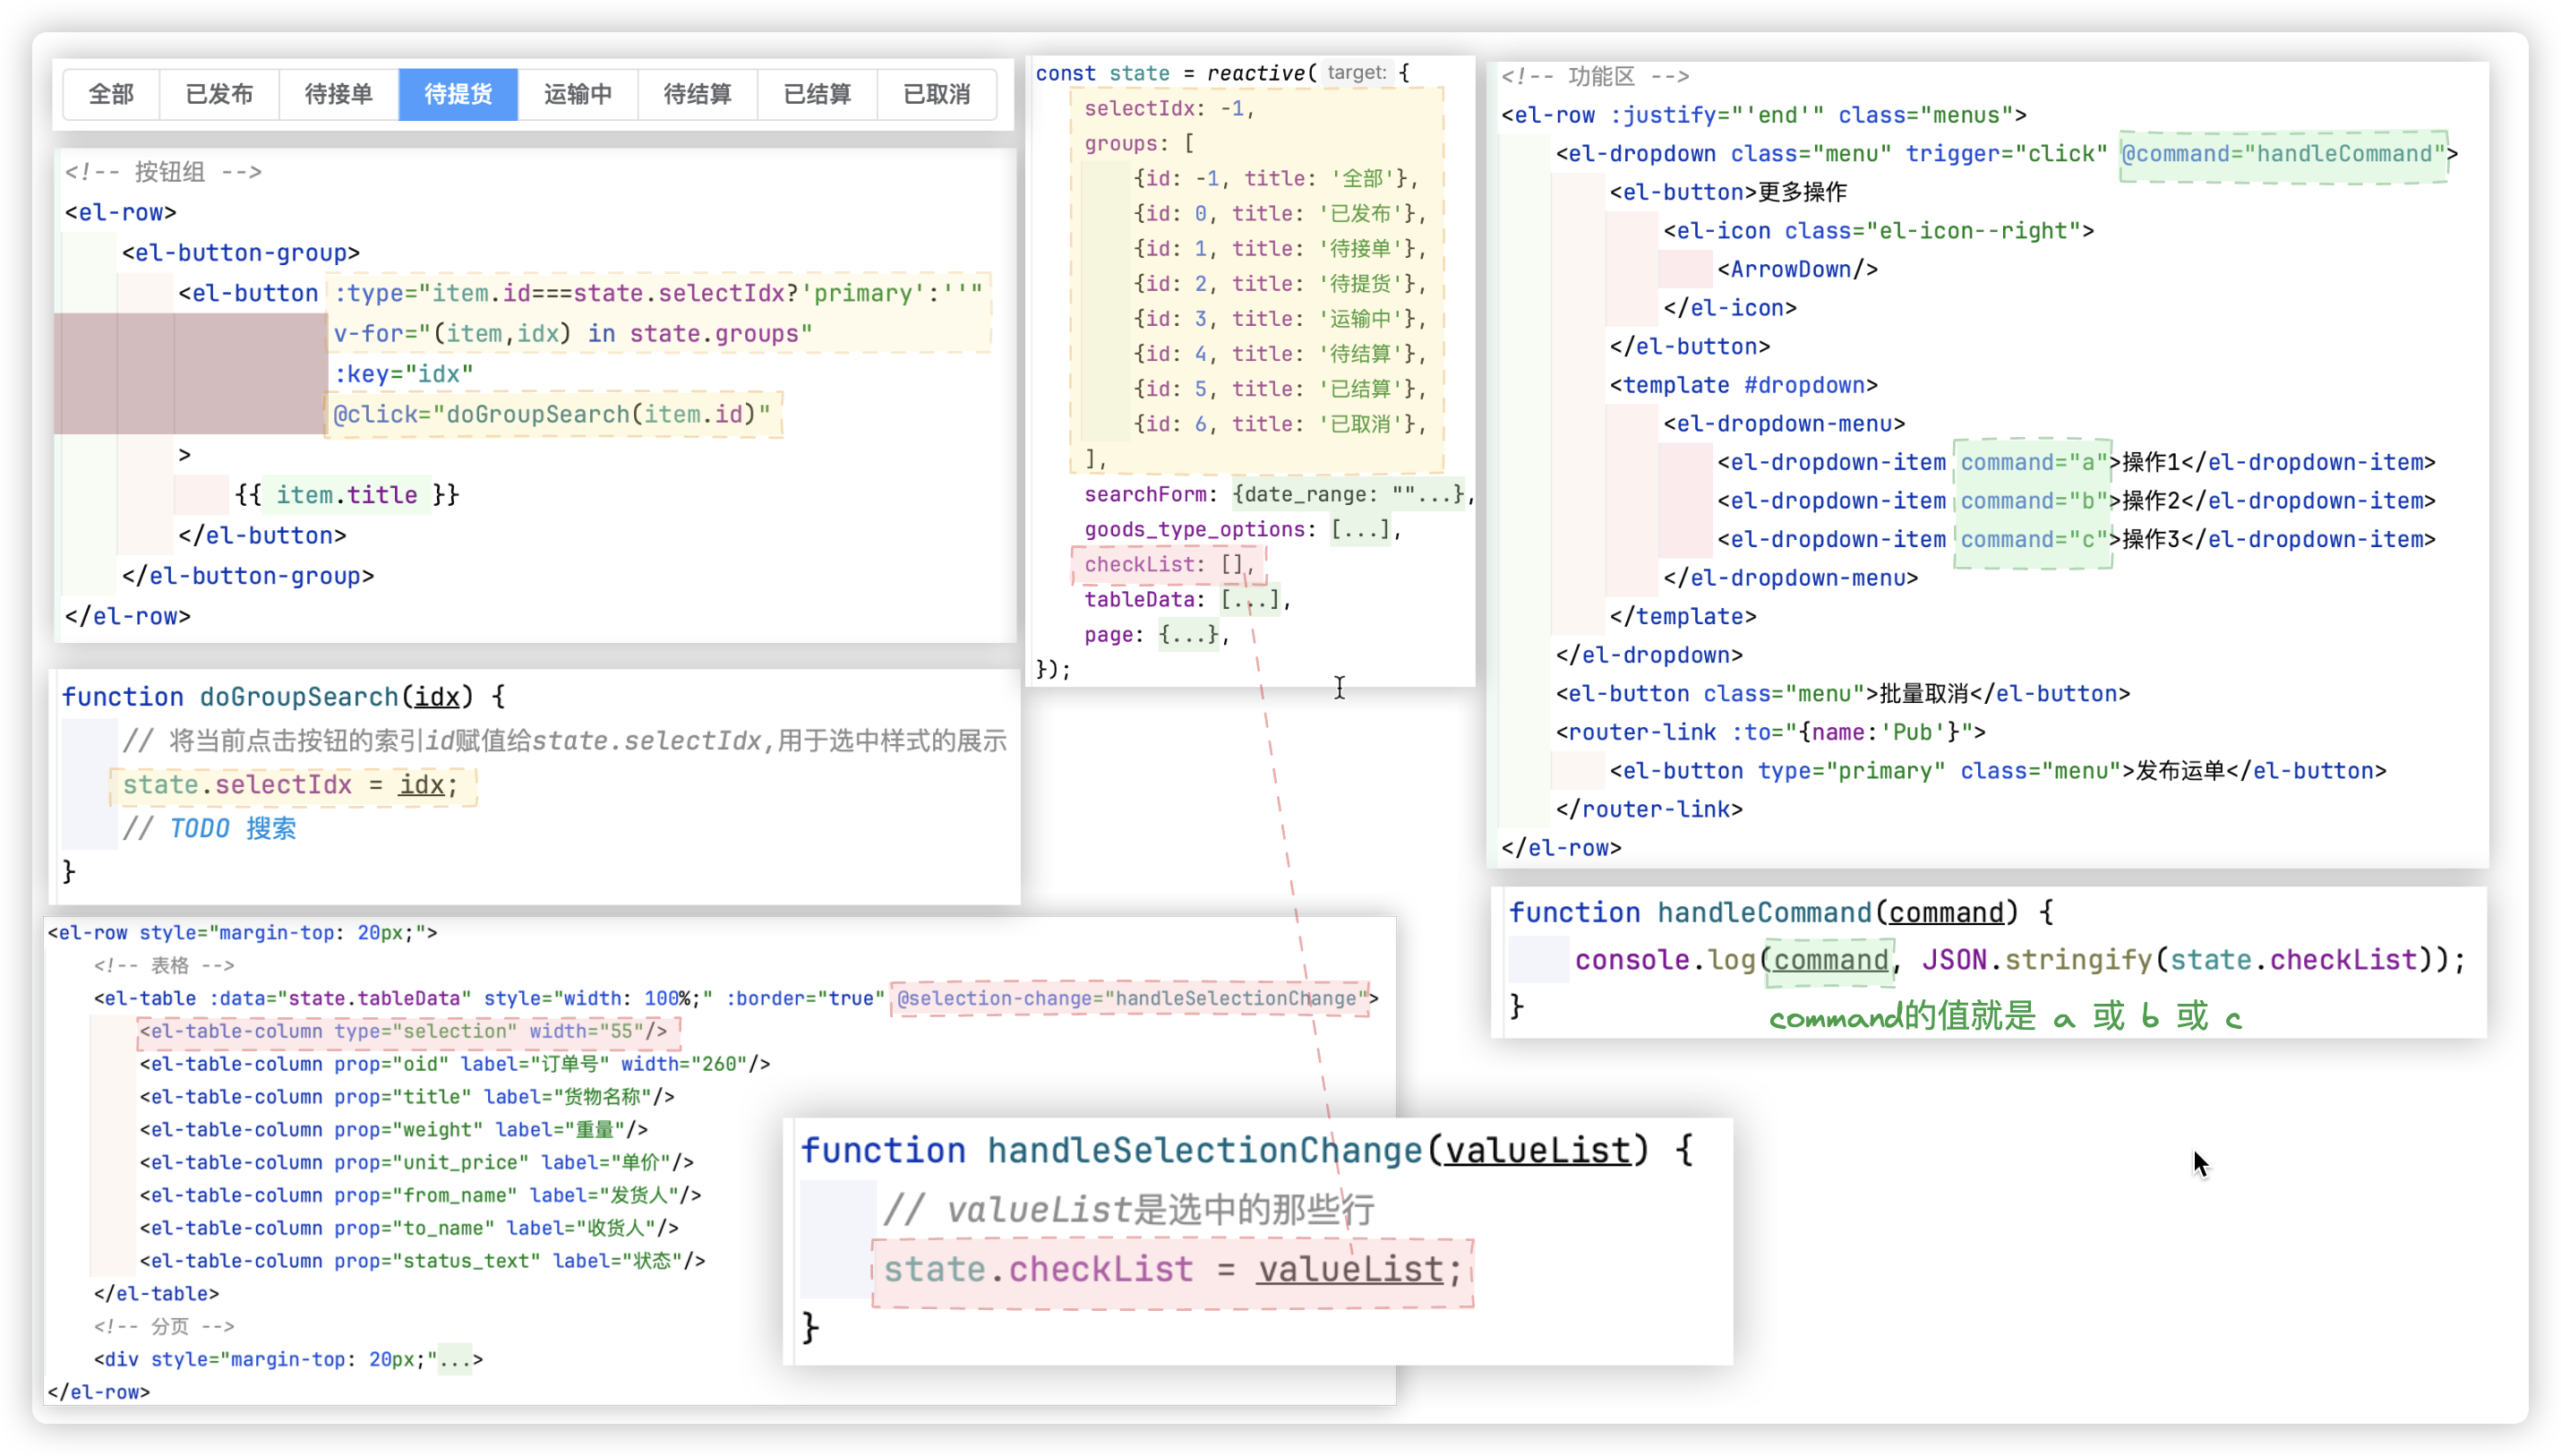Click the handleSelectionChange function name
Image resolution: width=2561 pixels, height=1456 pixels.
click(1204, 1151)
